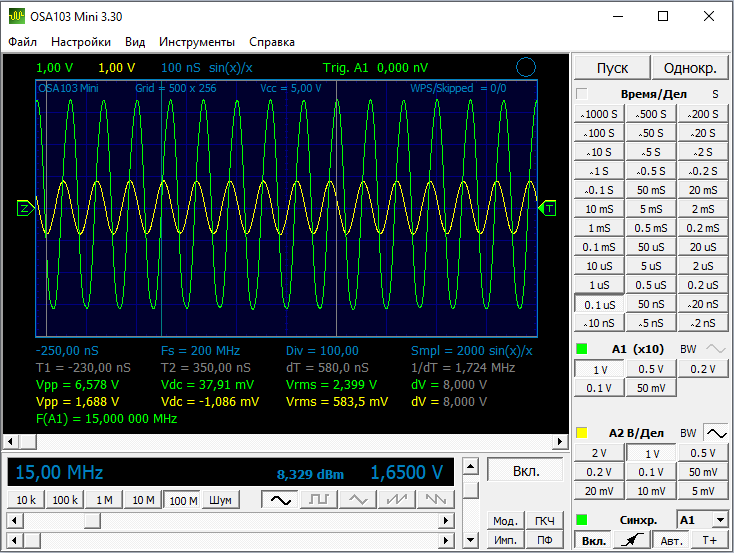Select the reverse sawtooth waveform icon

click(x=435, y=499)
